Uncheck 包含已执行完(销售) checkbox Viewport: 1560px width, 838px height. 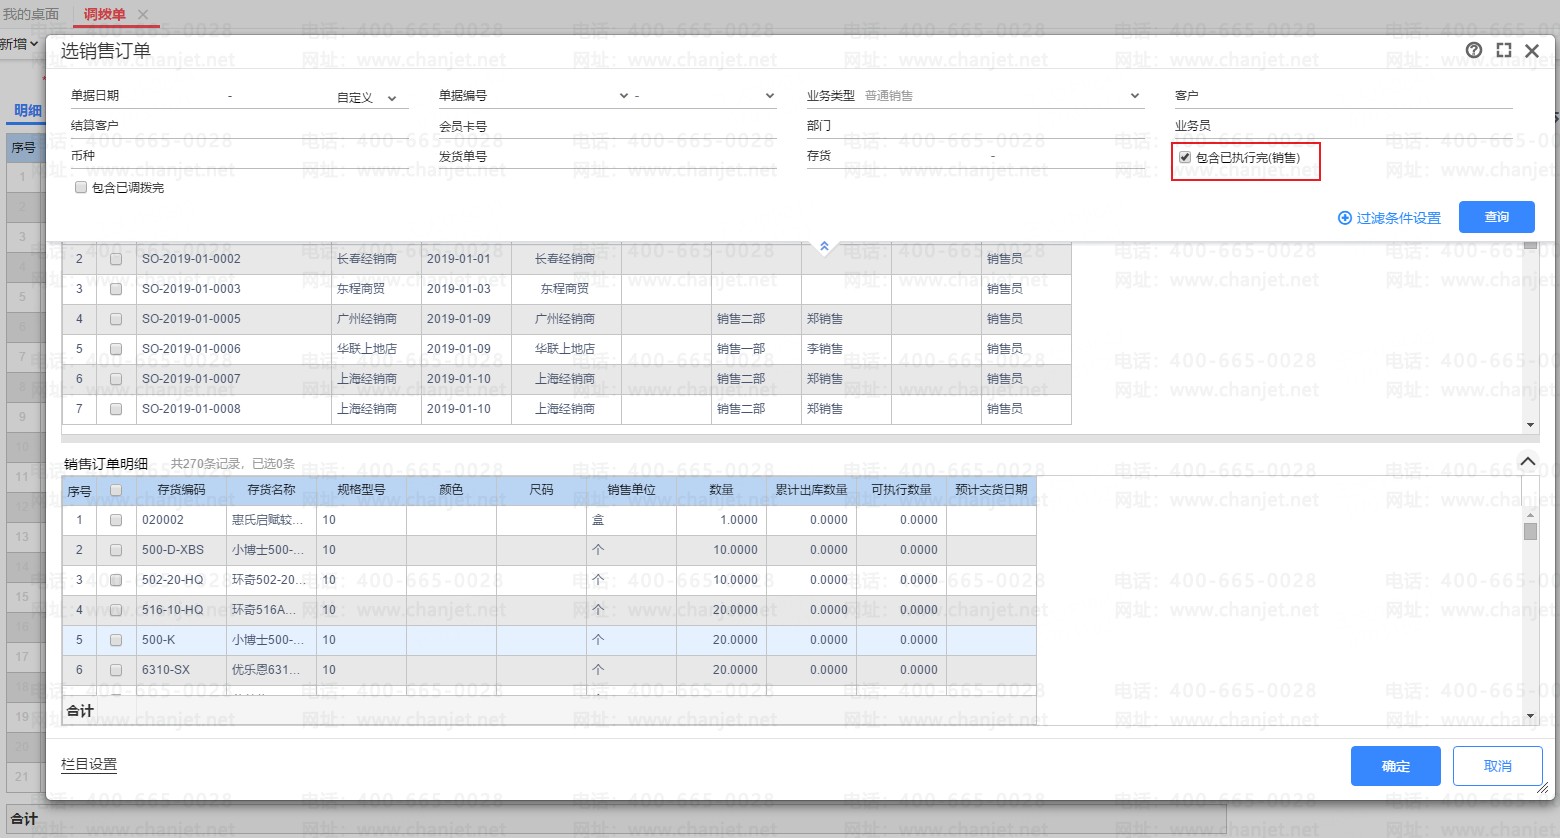click(x=1185, y=157)
